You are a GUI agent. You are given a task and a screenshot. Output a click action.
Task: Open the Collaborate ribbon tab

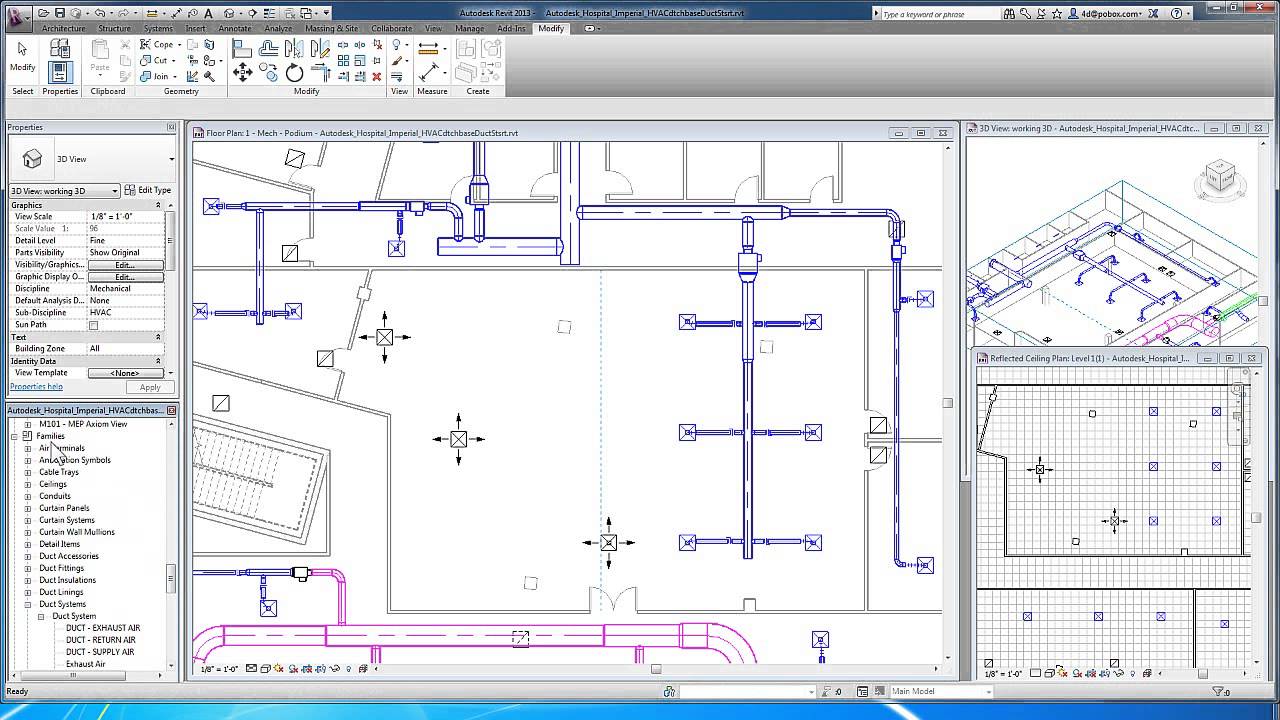tap(392, 29)
